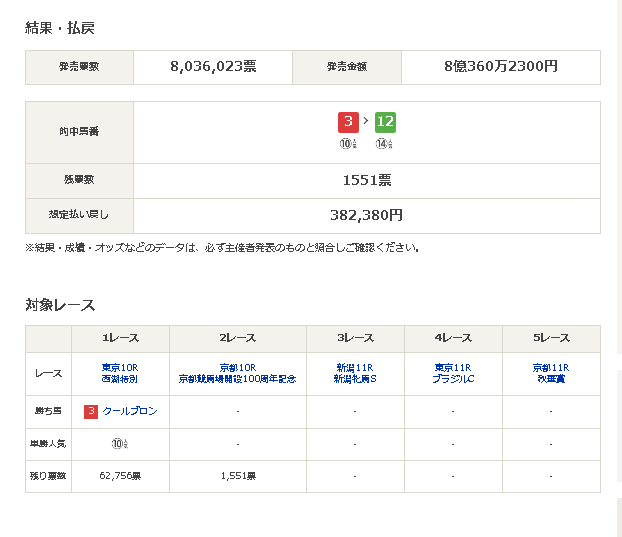622x537 pixels.
Task: Click the 10th popularity icon in race table
Action: coord(119,443)
